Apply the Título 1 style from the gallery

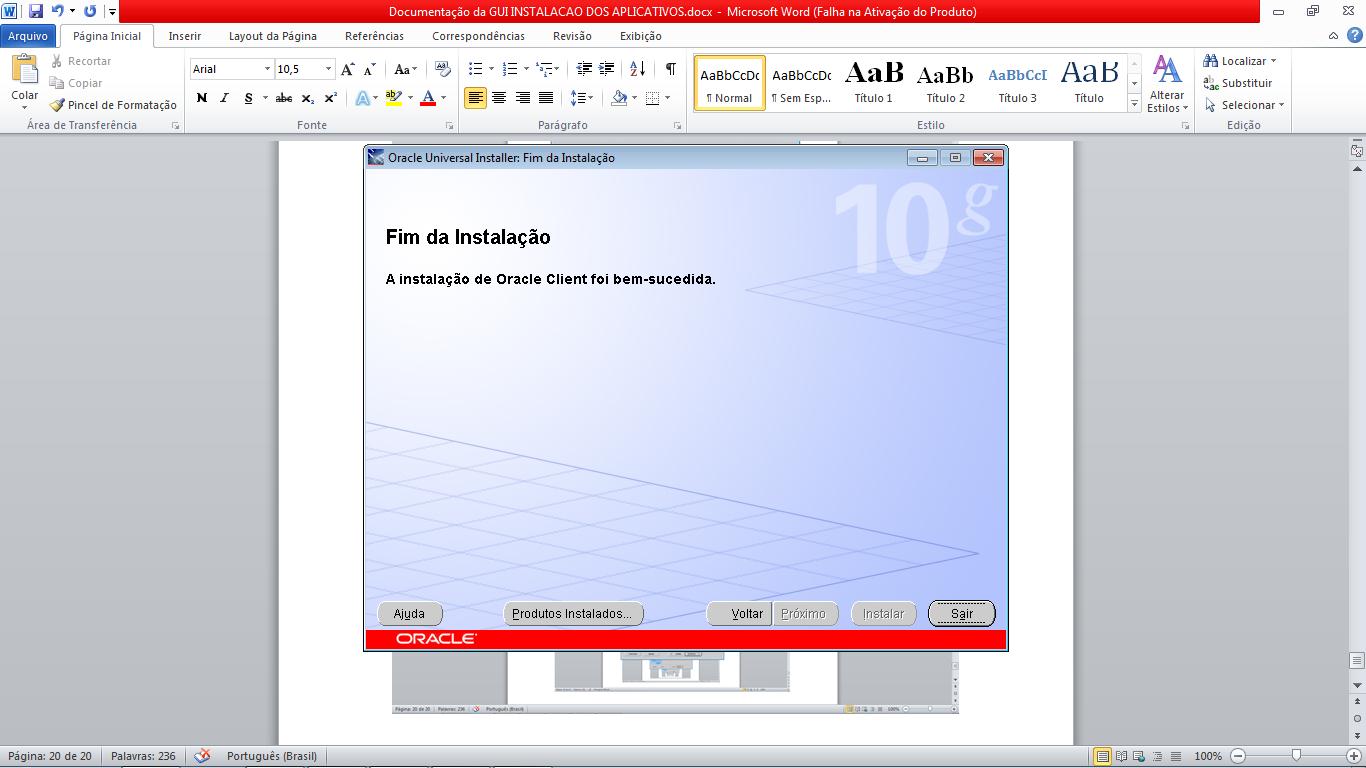(873, 80)
